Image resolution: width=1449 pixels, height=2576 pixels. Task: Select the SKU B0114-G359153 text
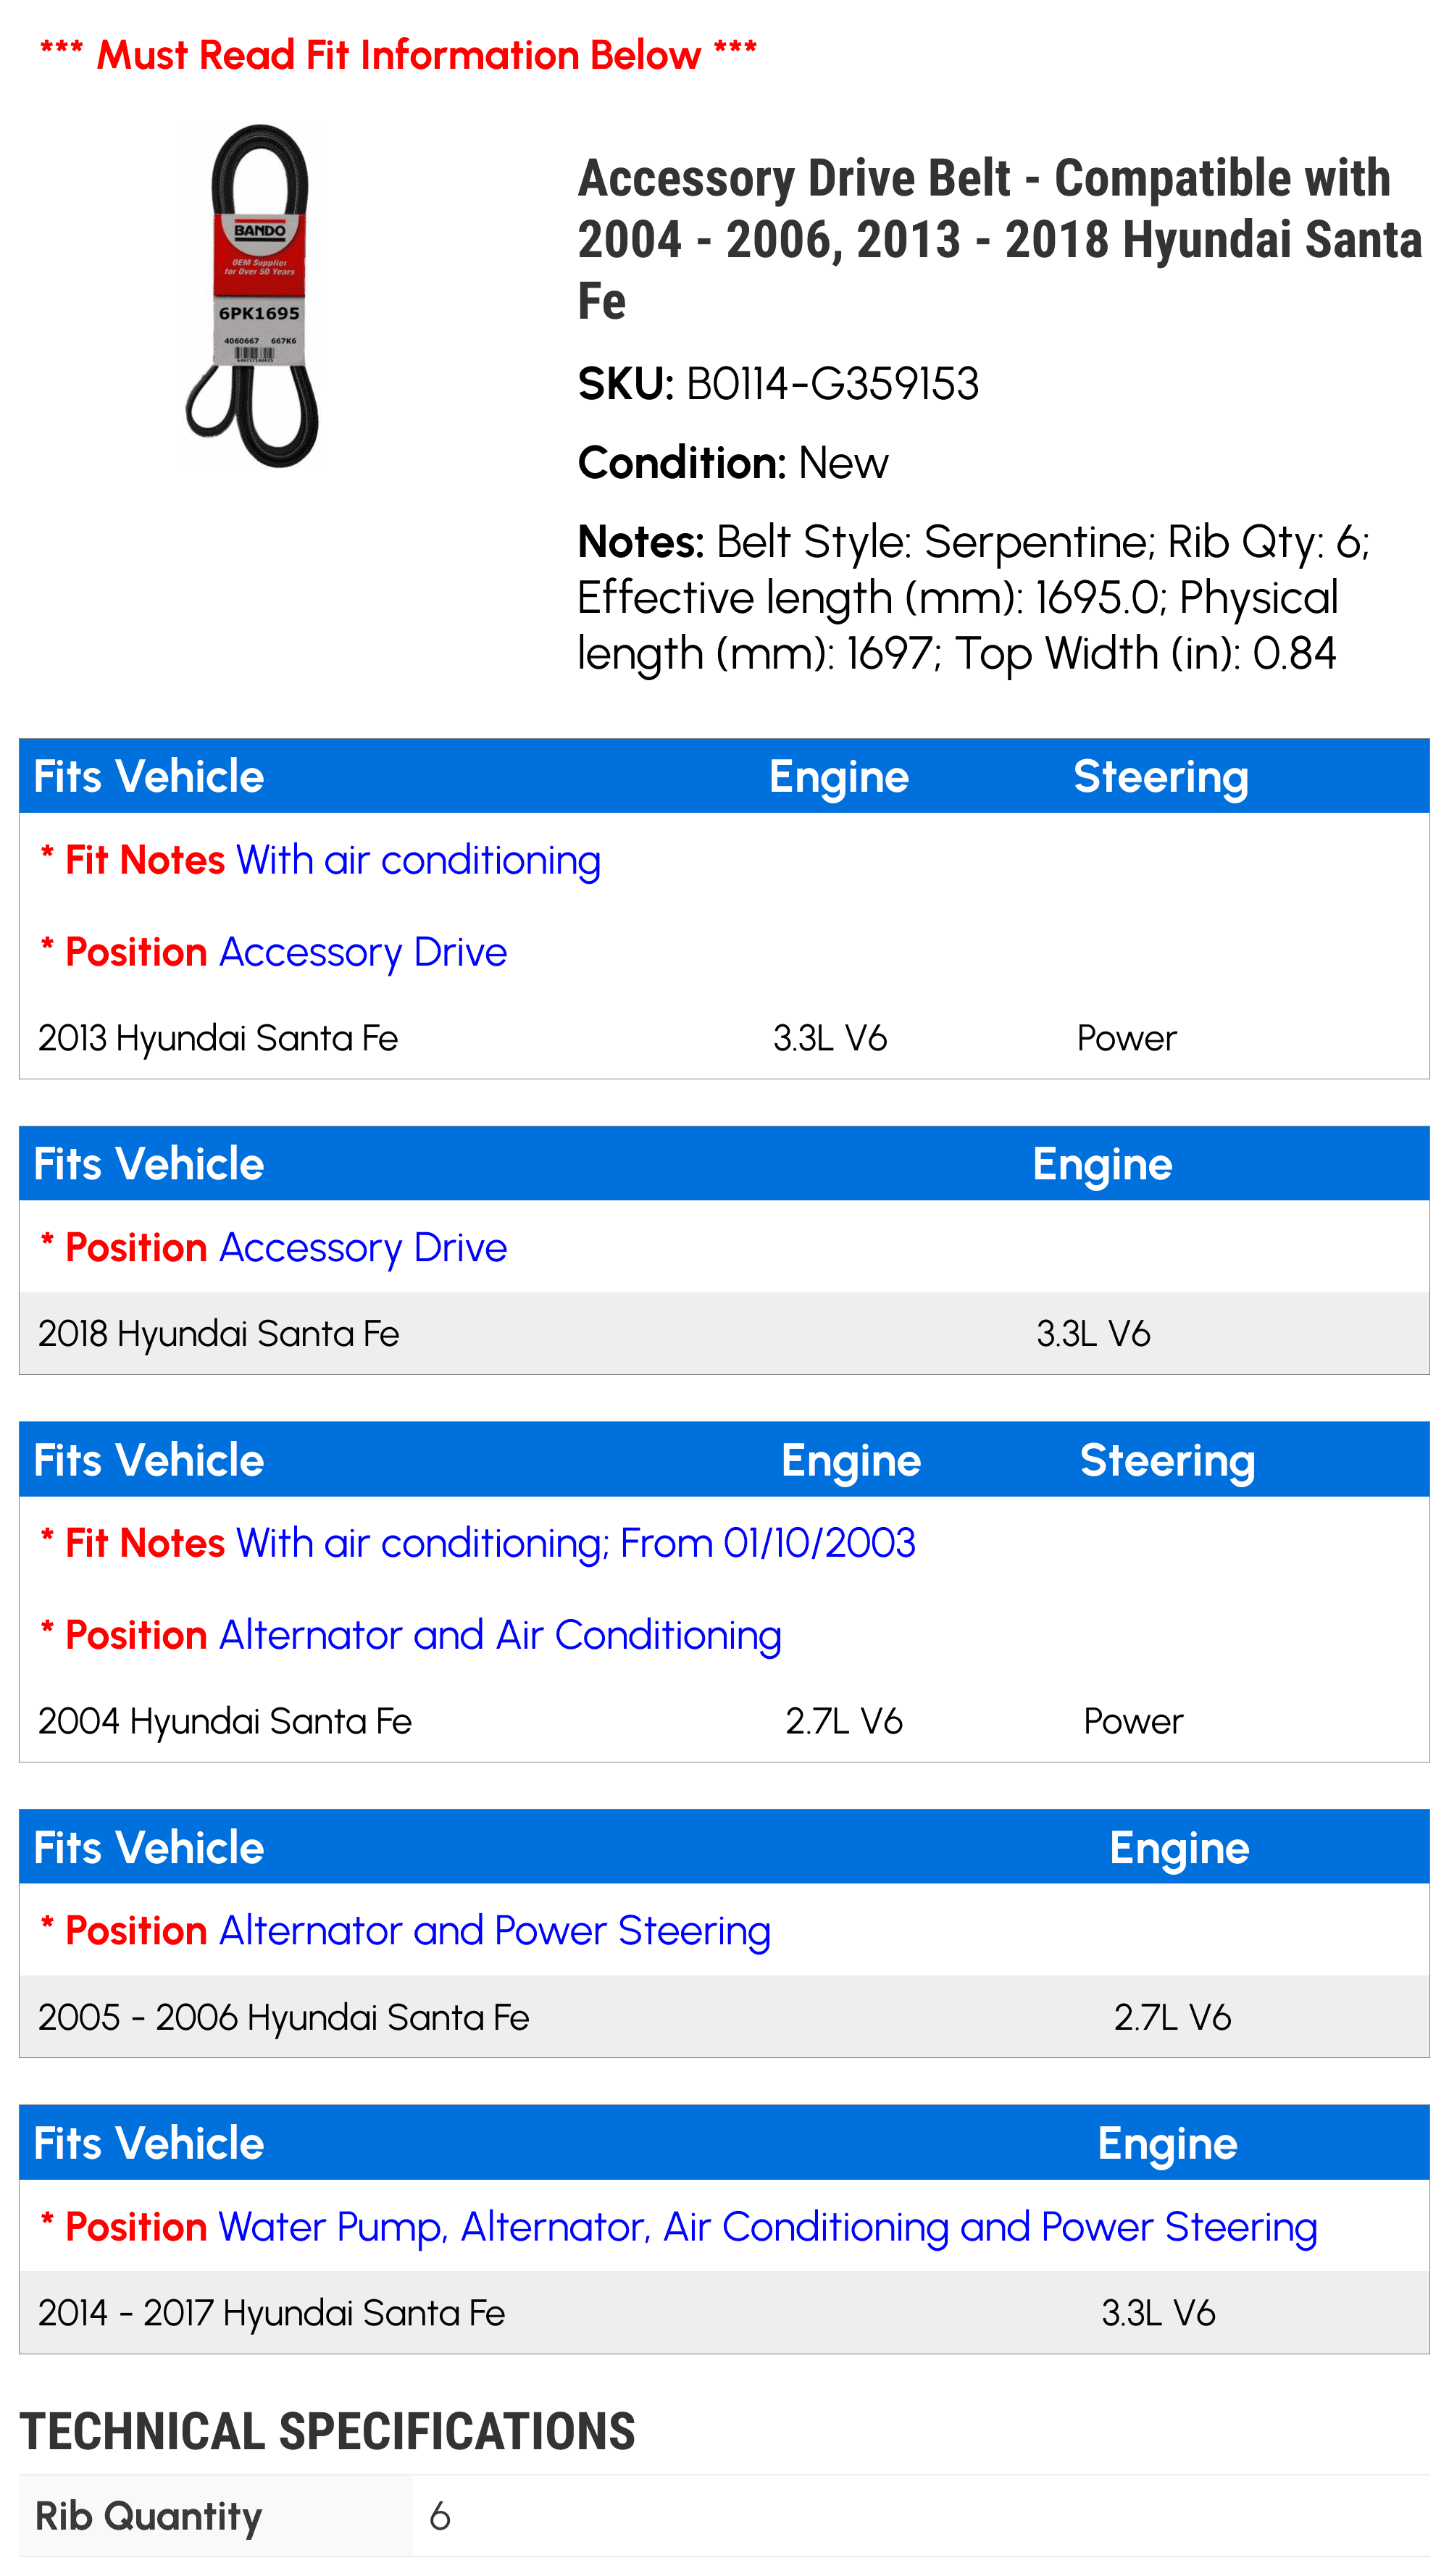778,384
